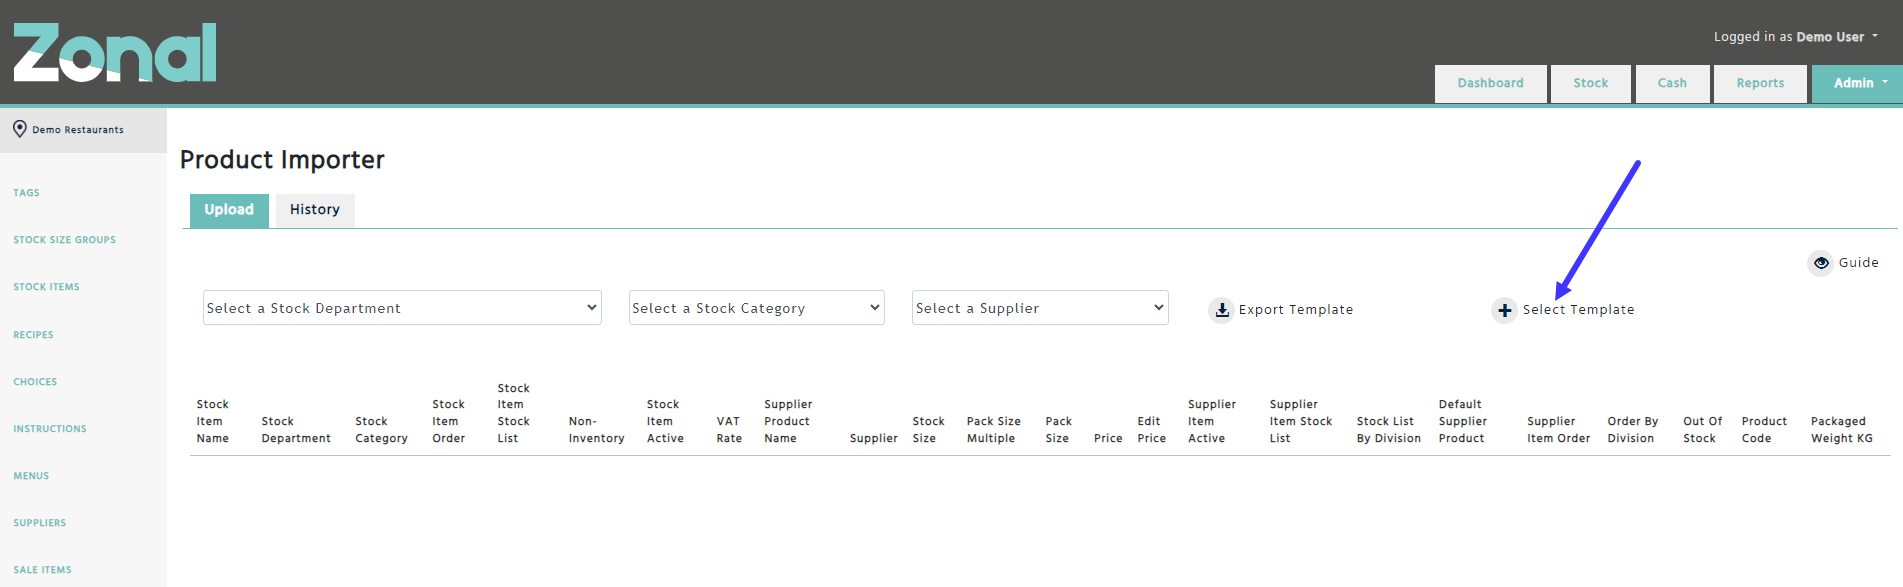Open Recipes in the sidebar
This screenshot has width=1903, height=587.
34,335
